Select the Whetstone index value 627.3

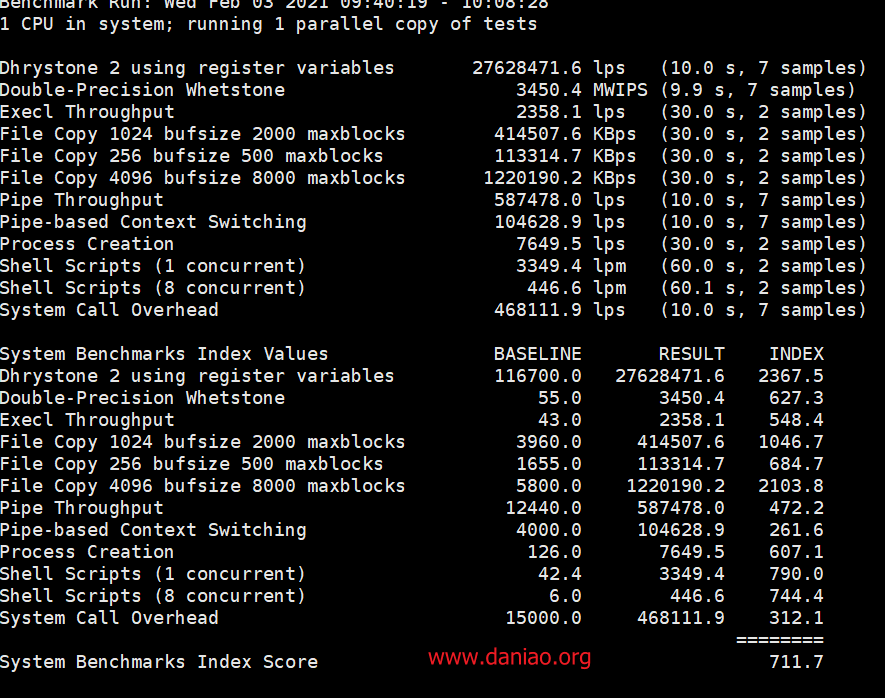click(x=796, y=398)
